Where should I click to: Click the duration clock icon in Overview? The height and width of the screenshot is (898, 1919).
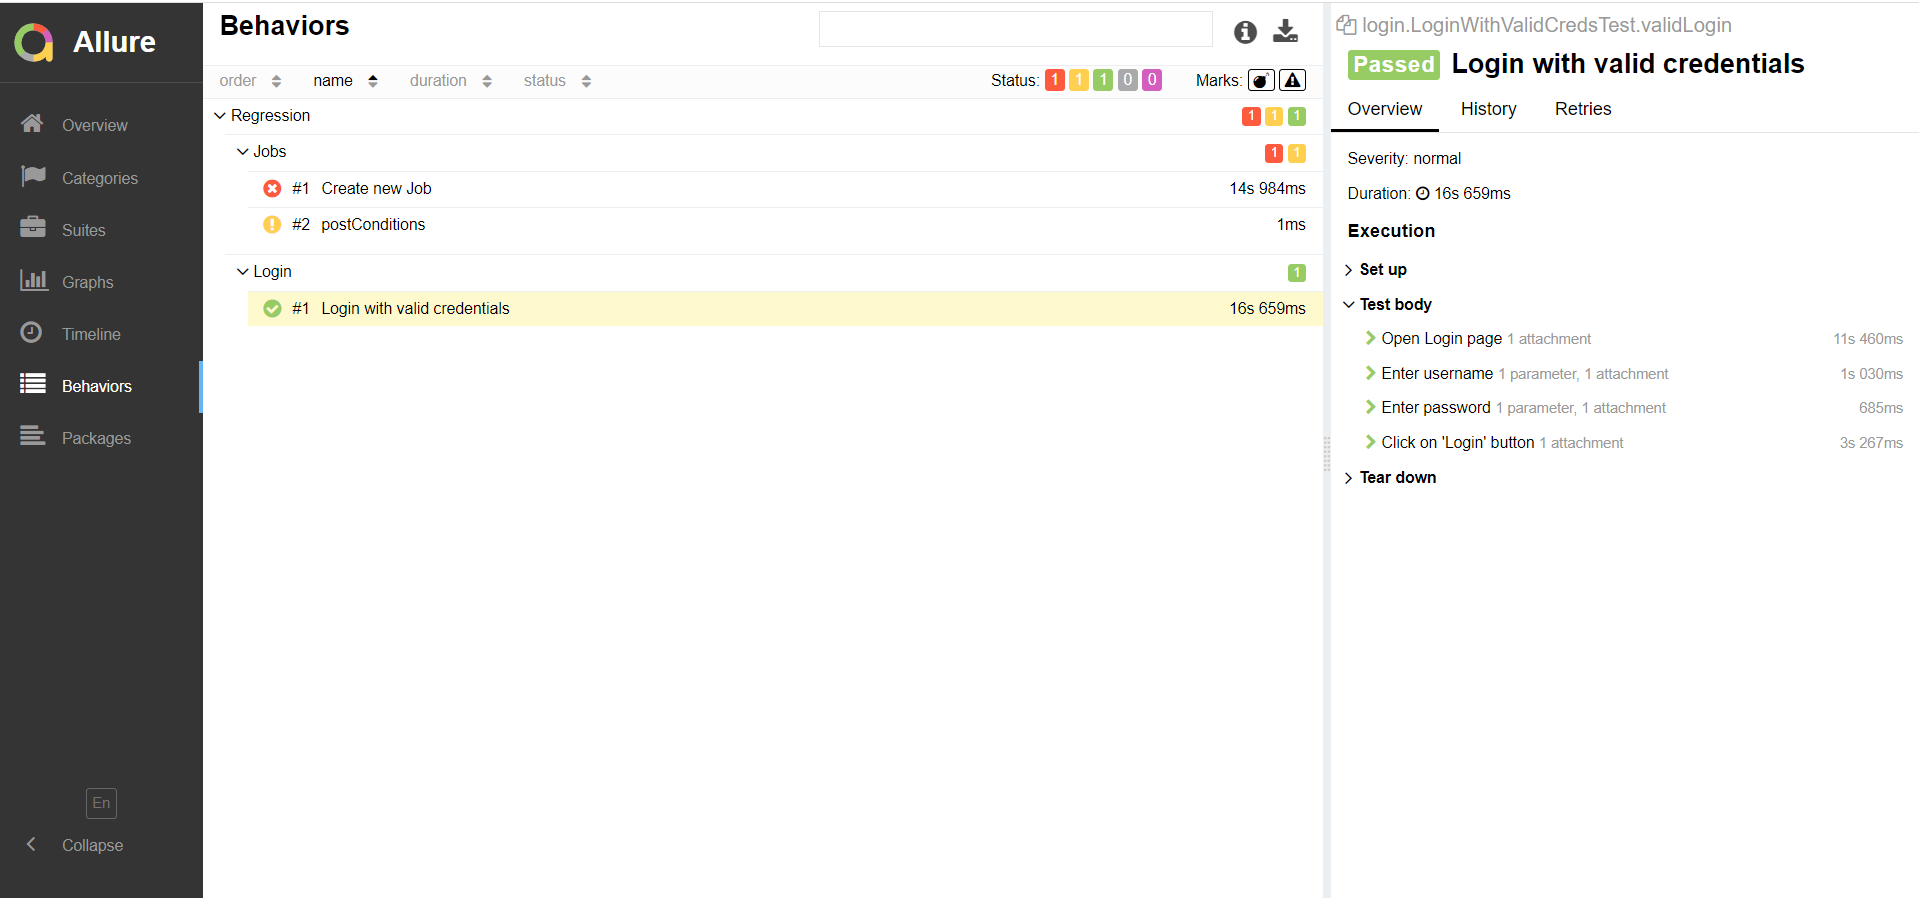pos(1422,194)
